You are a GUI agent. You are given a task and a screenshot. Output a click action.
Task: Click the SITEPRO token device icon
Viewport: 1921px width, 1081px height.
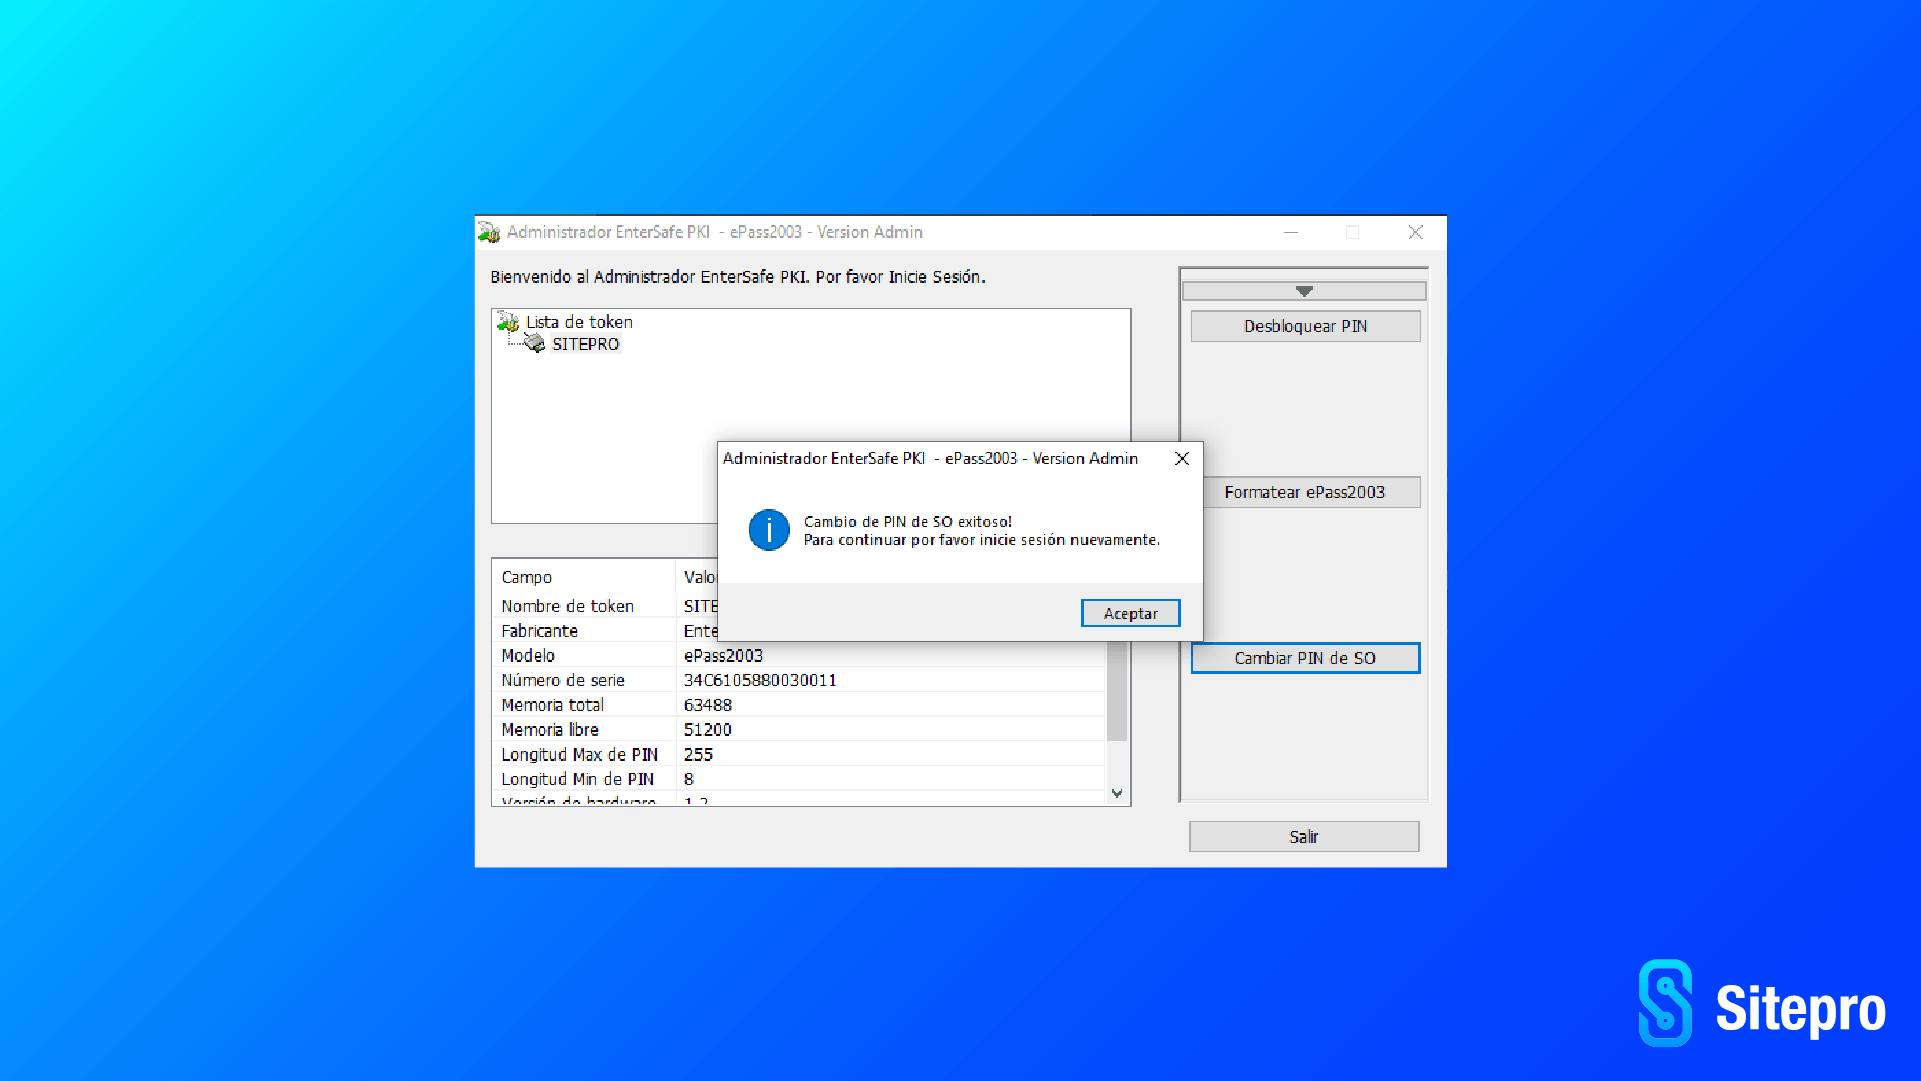535,344
